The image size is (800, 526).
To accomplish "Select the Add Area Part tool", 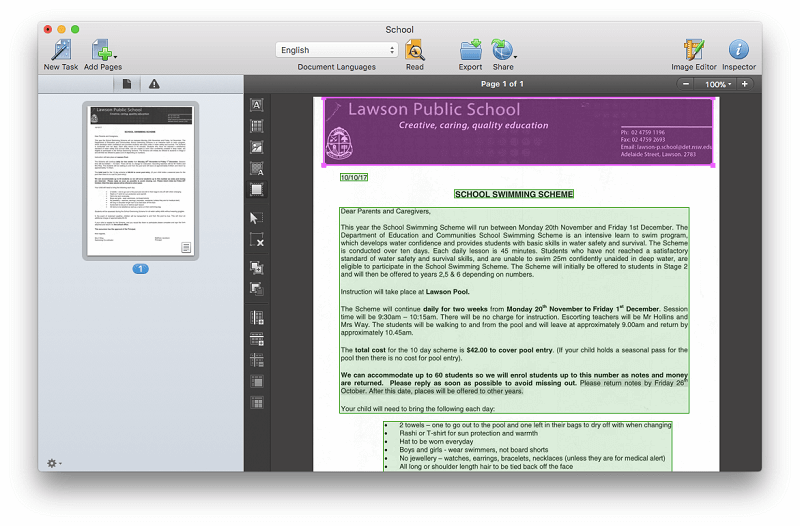I will pos(257,267).
